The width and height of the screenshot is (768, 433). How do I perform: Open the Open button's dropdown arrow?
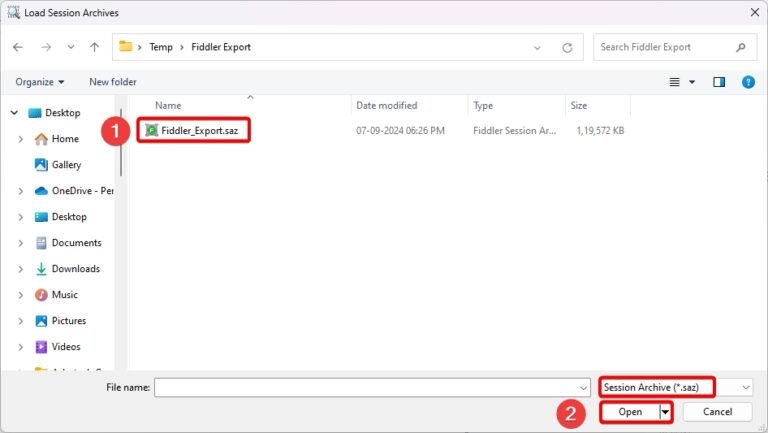coord(665,412)
